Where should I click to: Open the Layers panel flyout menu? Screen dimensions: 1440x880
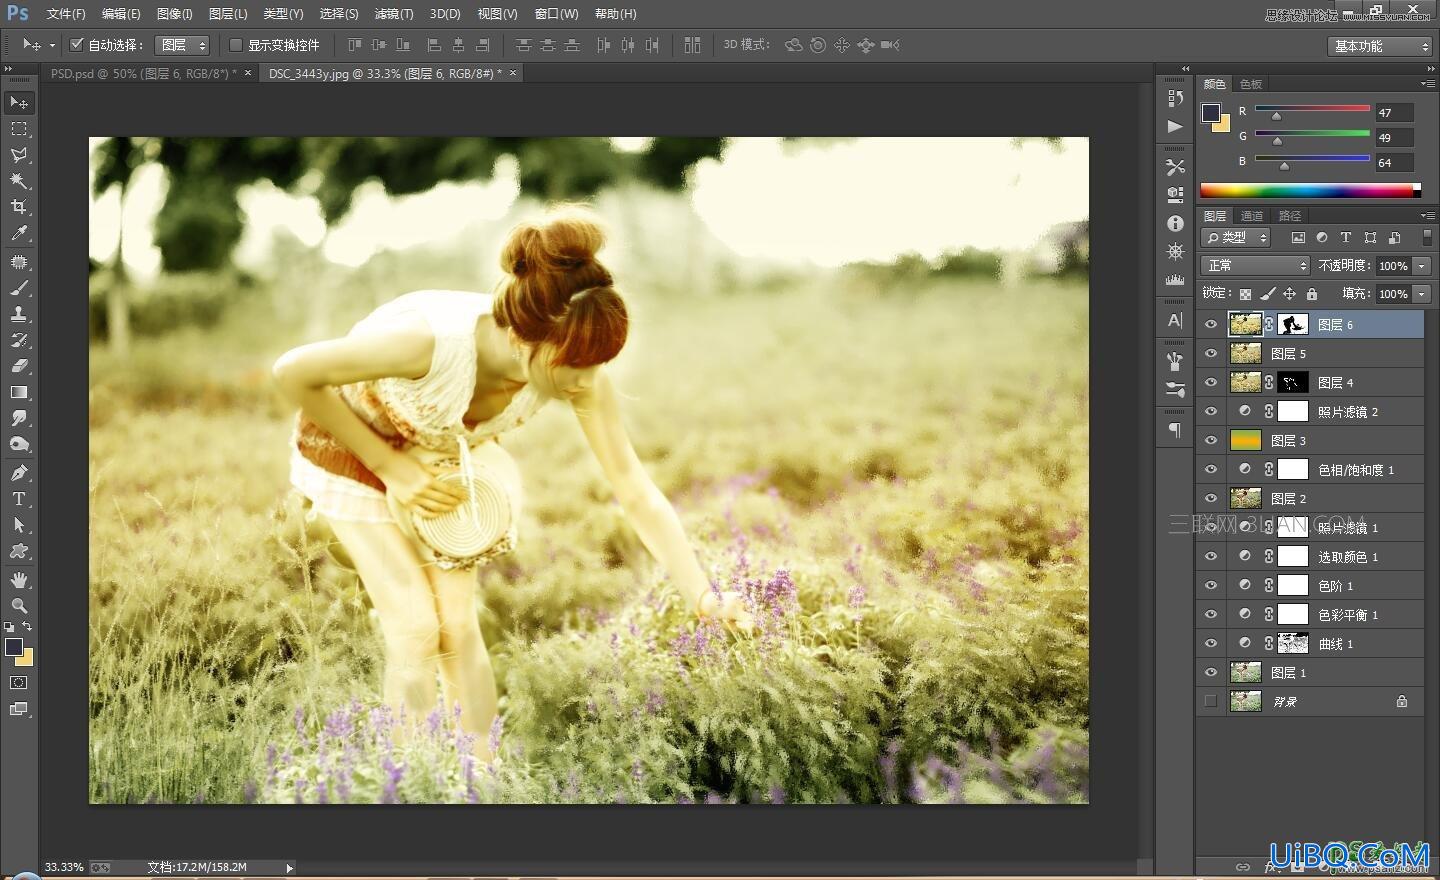point(1427,215)
